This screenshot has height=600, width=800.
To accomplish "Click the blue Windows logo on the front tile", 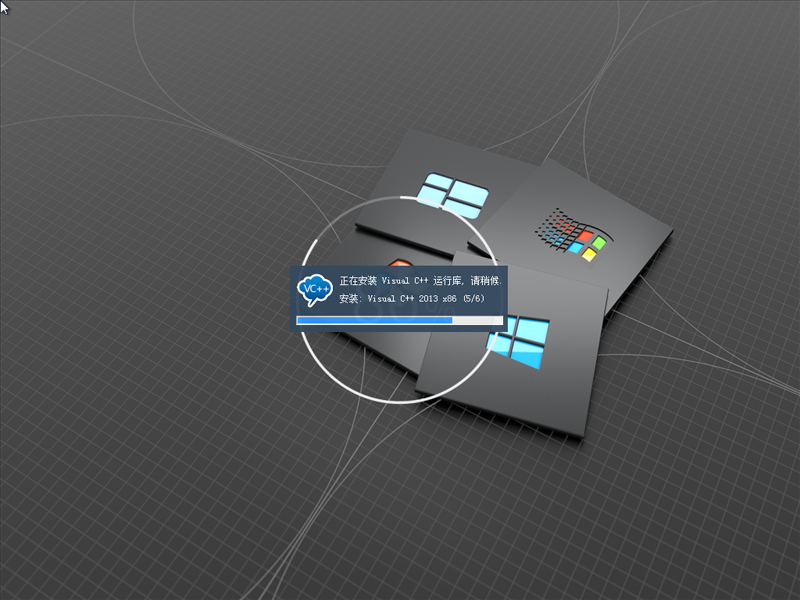I will (x=520, y=340).
